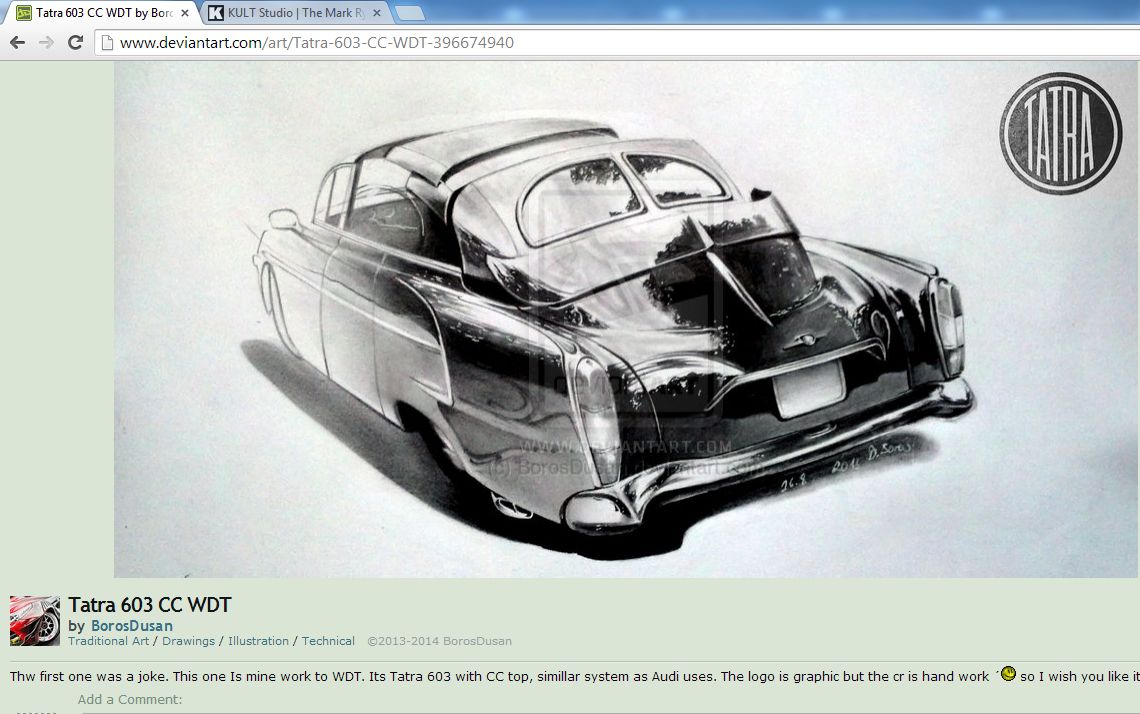Click the BorosDusan red car avatar

coord(35,621)
